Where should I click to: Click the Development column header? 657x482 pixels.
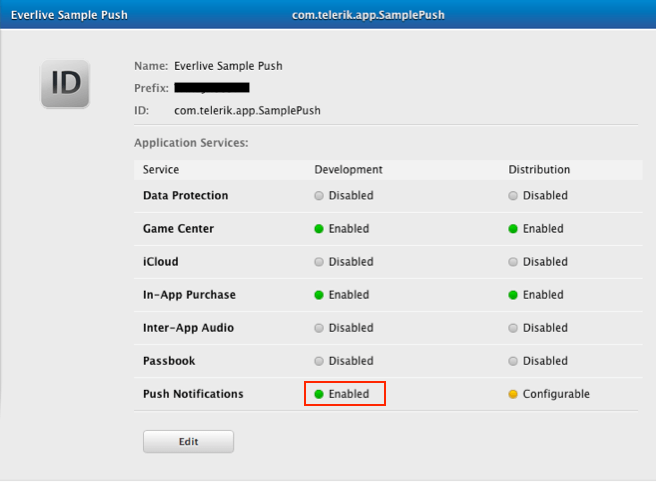348,170
